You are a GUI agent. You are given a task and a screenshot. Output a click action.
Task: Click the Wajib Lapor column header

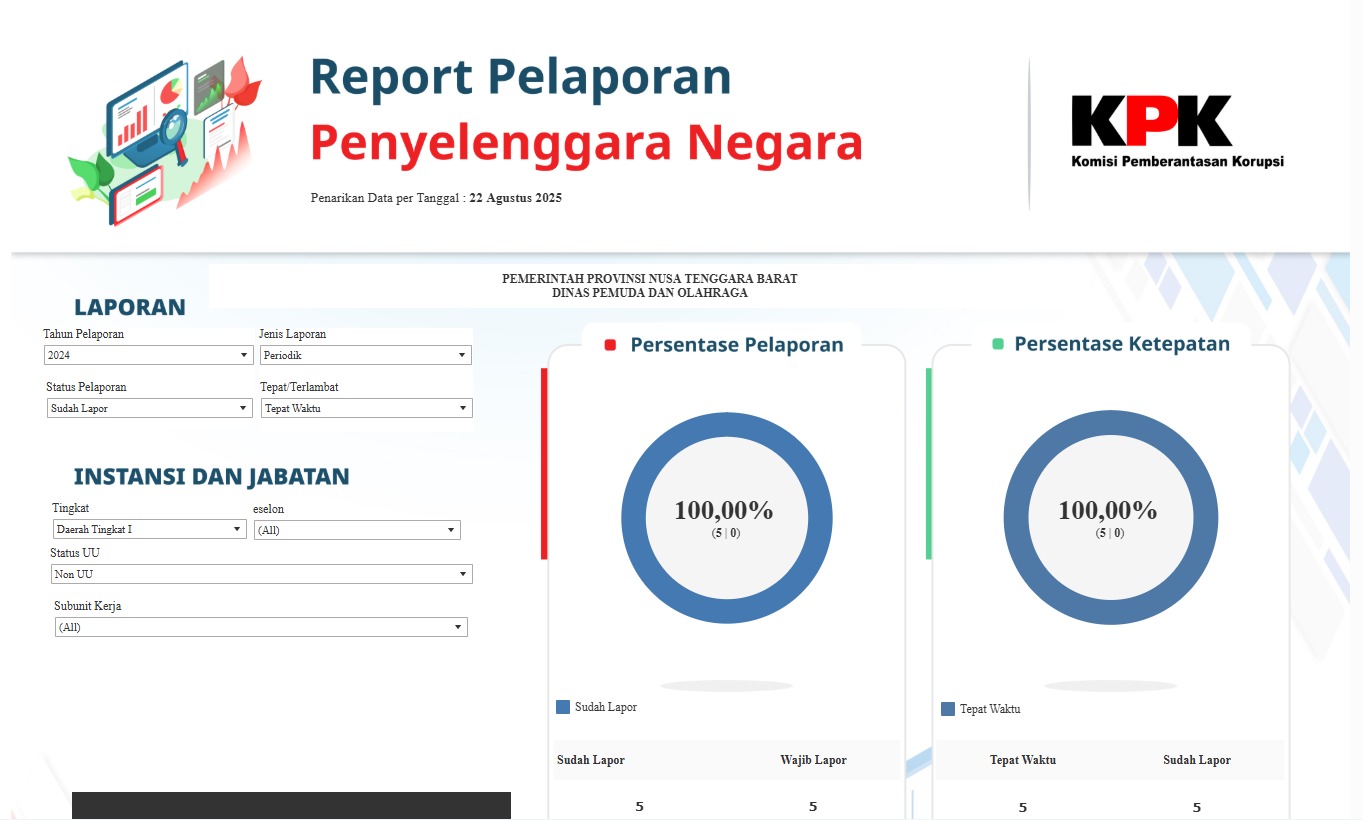813,760
